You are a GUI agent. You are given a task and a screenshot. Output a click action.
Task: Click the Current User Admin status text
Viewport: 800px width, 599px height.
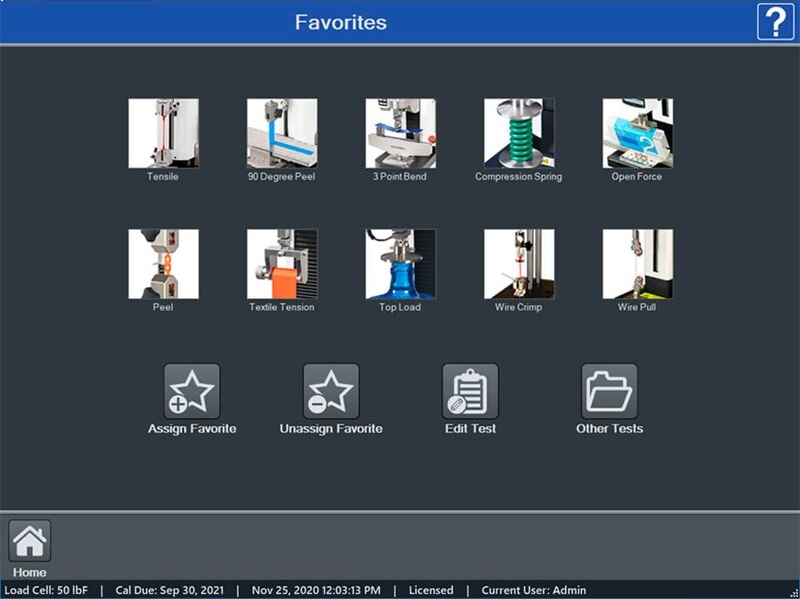pos(533,590)
